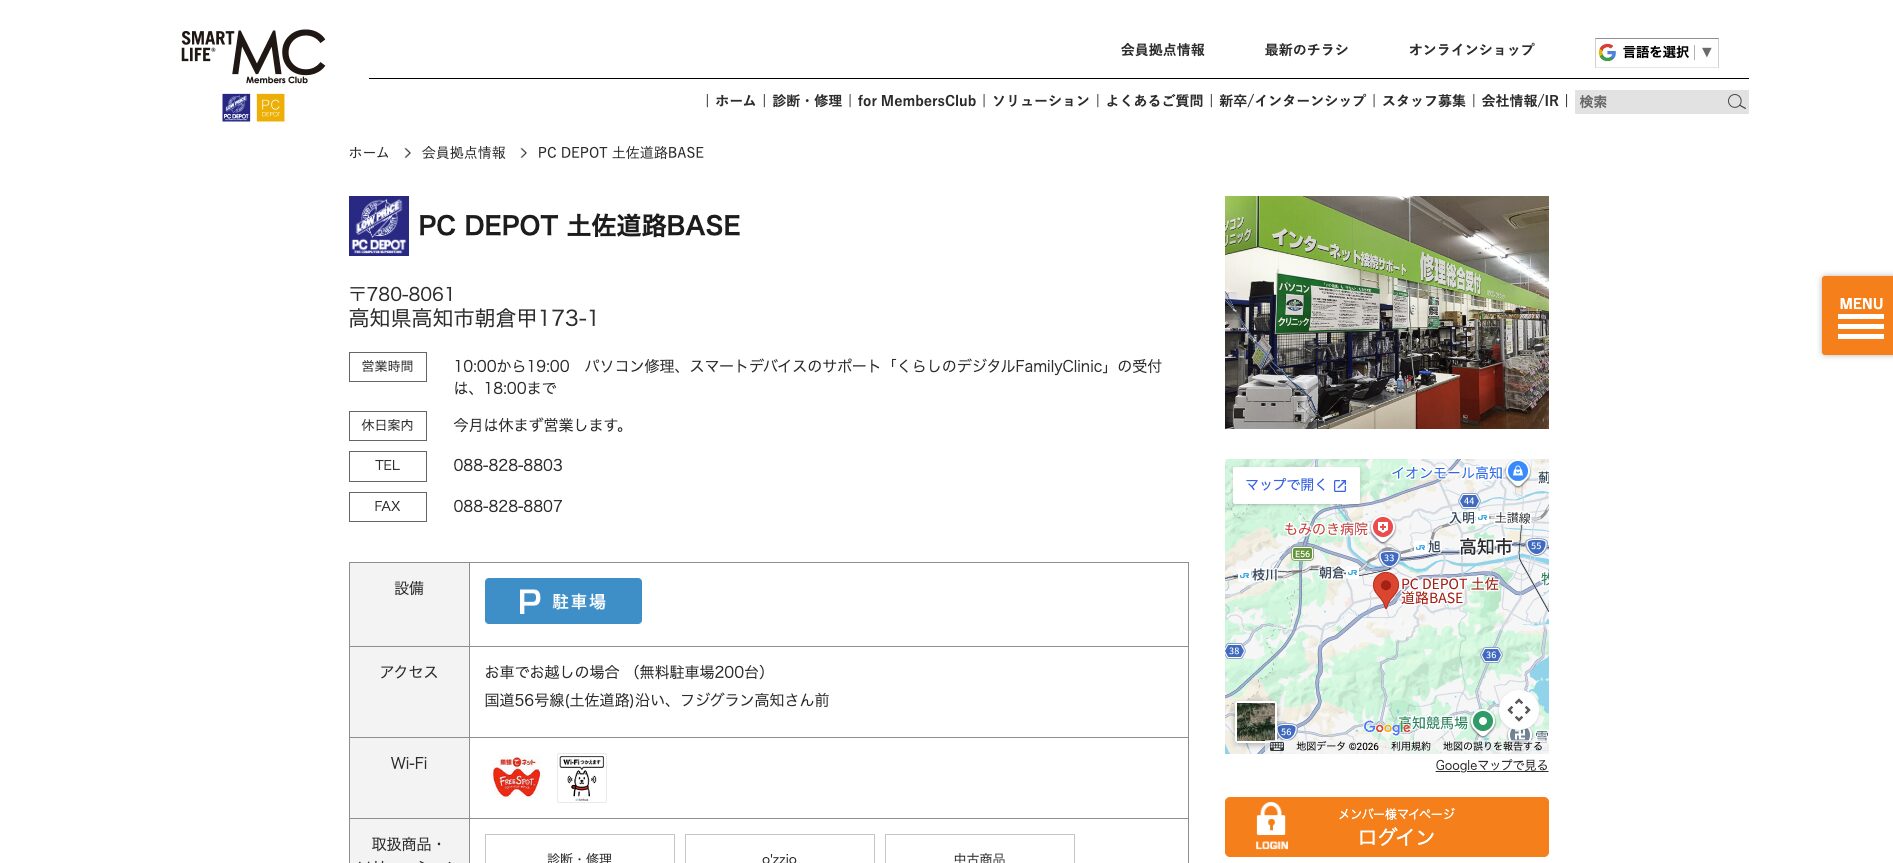Image resolution: width=1893 pixels, height=863 pixels.
Task: Click 会員拠点情報 in breadcrumb
Action: 464,153
